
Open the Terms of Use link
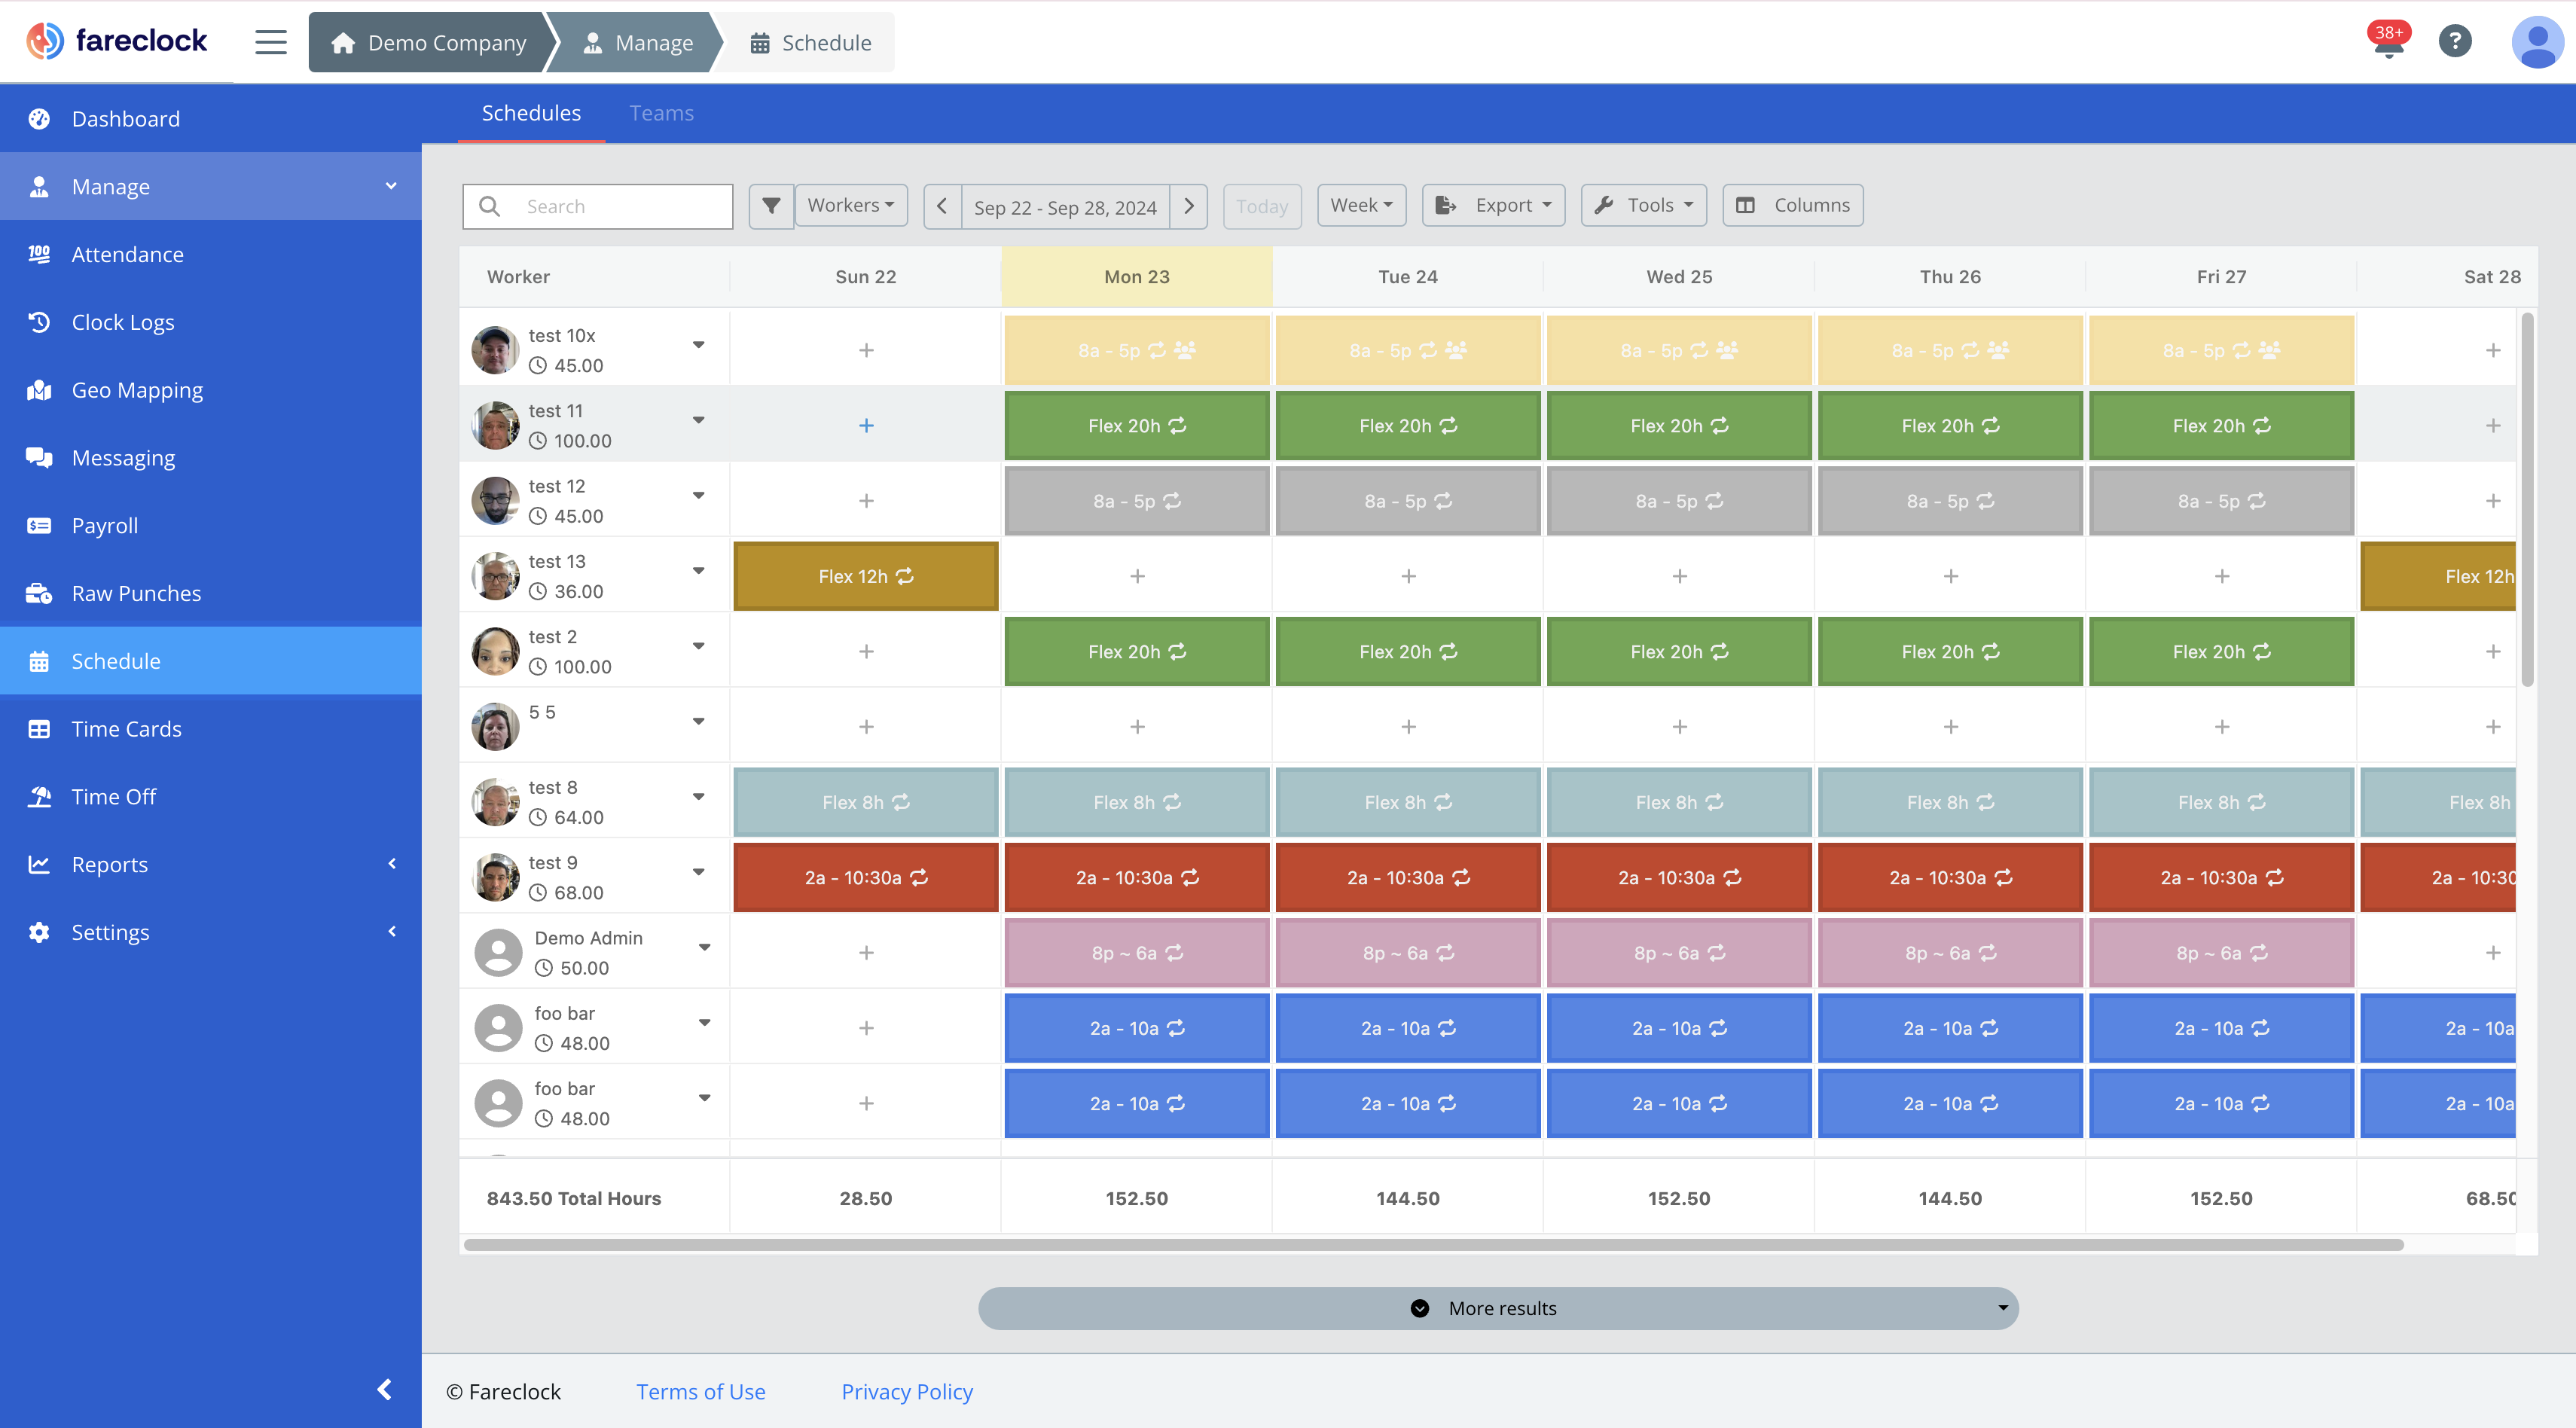[x=700, y=1391]
